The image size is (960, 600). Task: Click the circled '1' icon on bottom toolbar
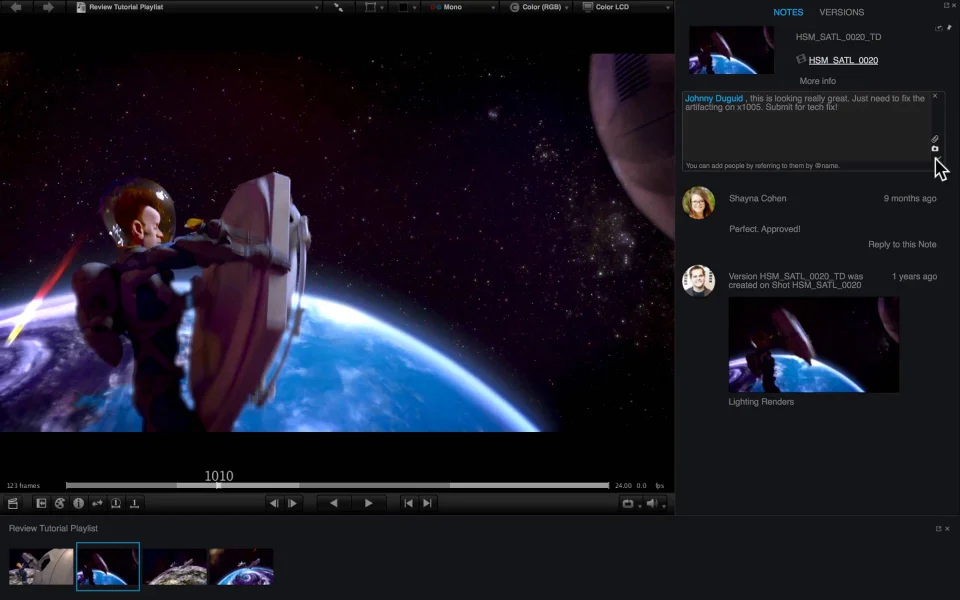click(x=116, y=503)
